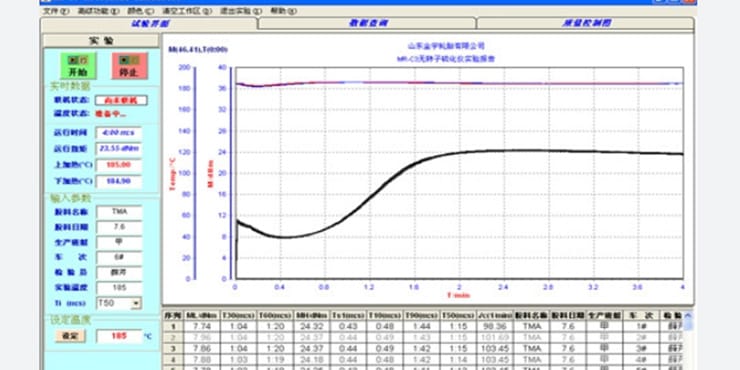Click the 胶料名称 field containing TMA

coord(119,212)
